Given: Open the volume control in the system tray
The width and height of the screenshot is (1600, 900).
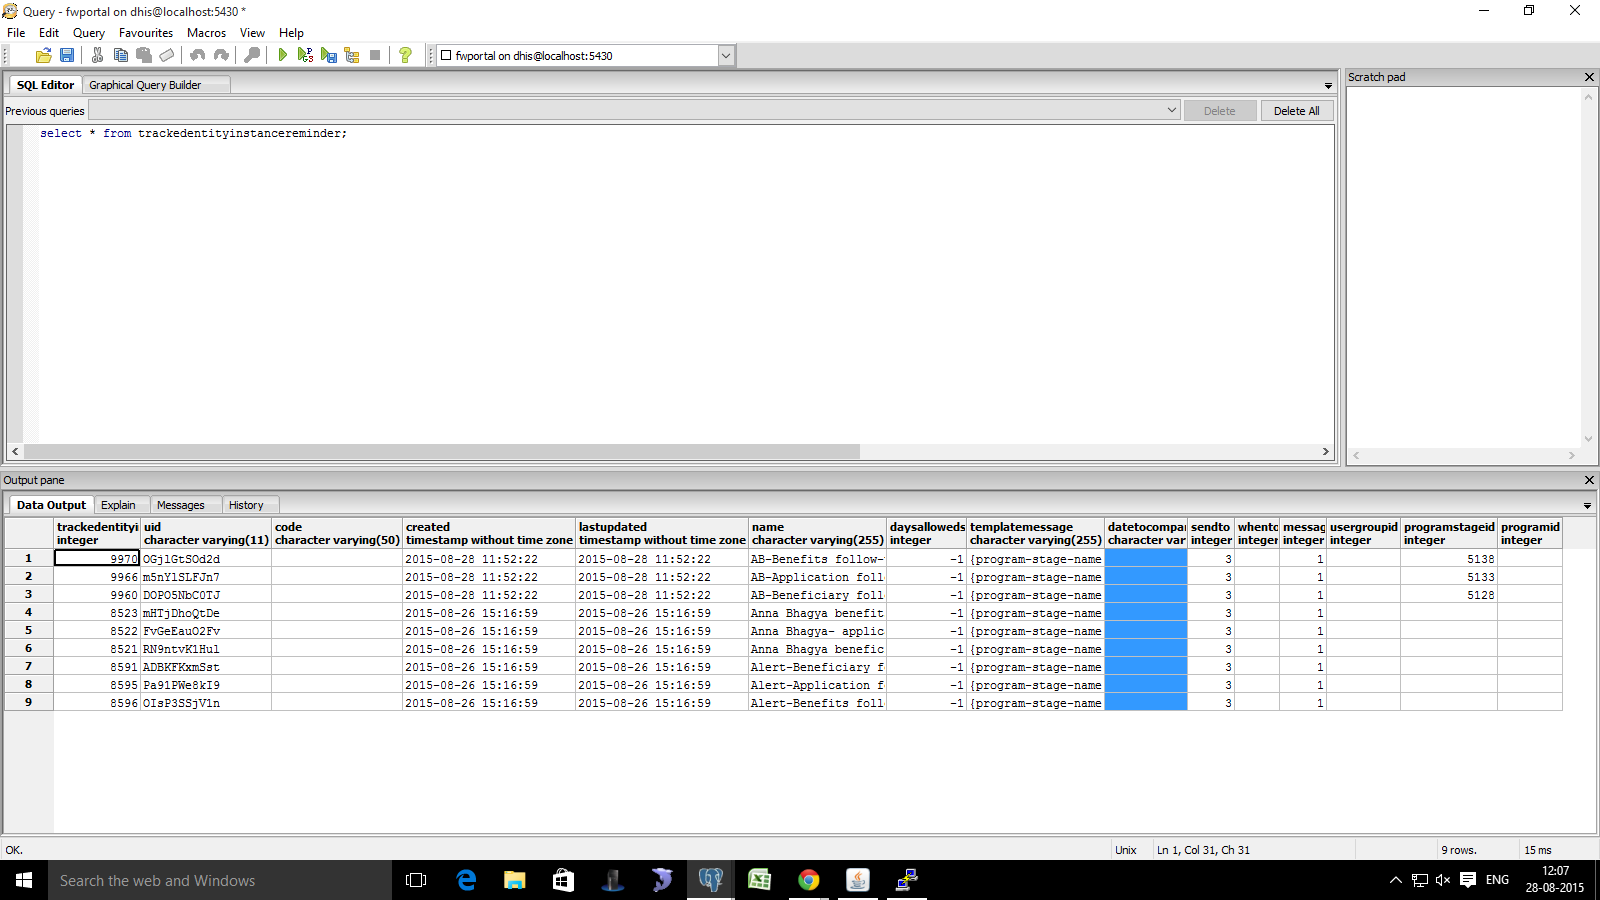Looking at the screenshot, I should 1442,880.
